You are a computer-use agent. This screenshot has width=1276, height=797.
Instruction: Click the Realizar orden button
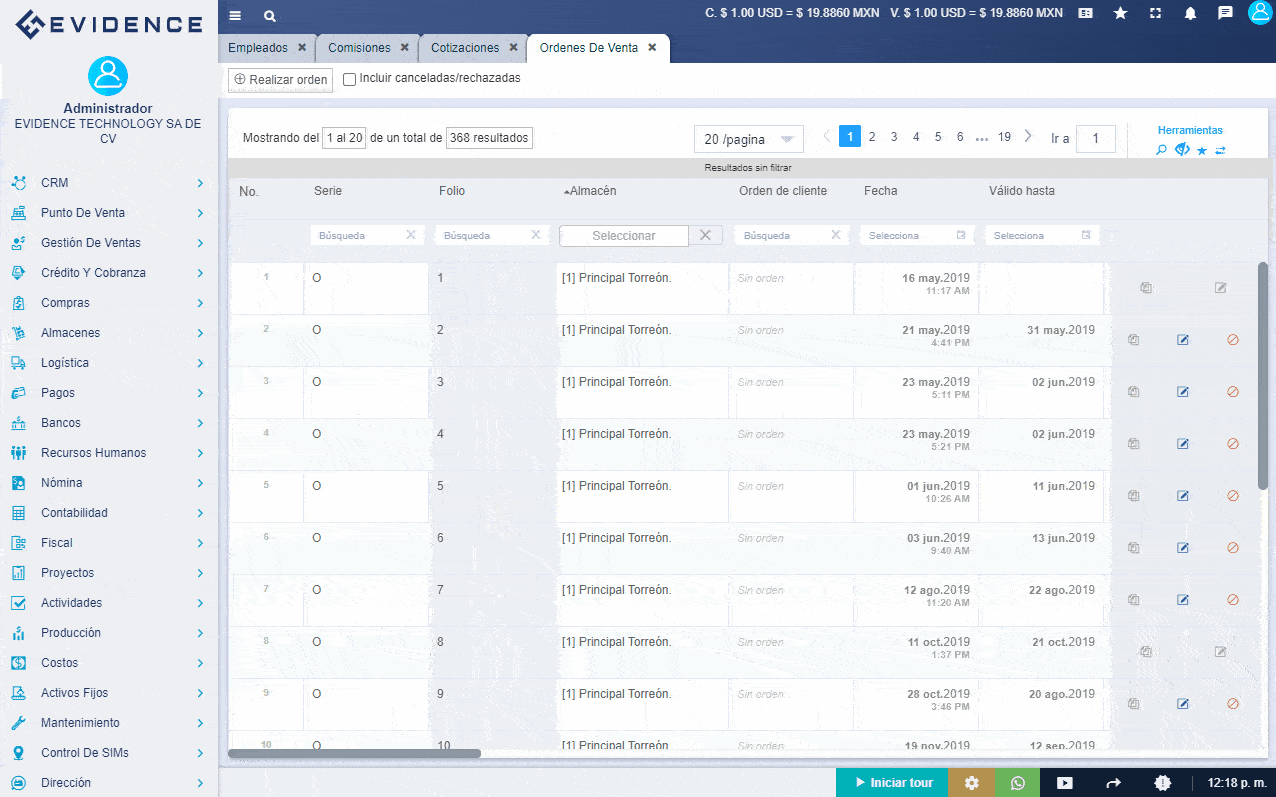[280, 80]
